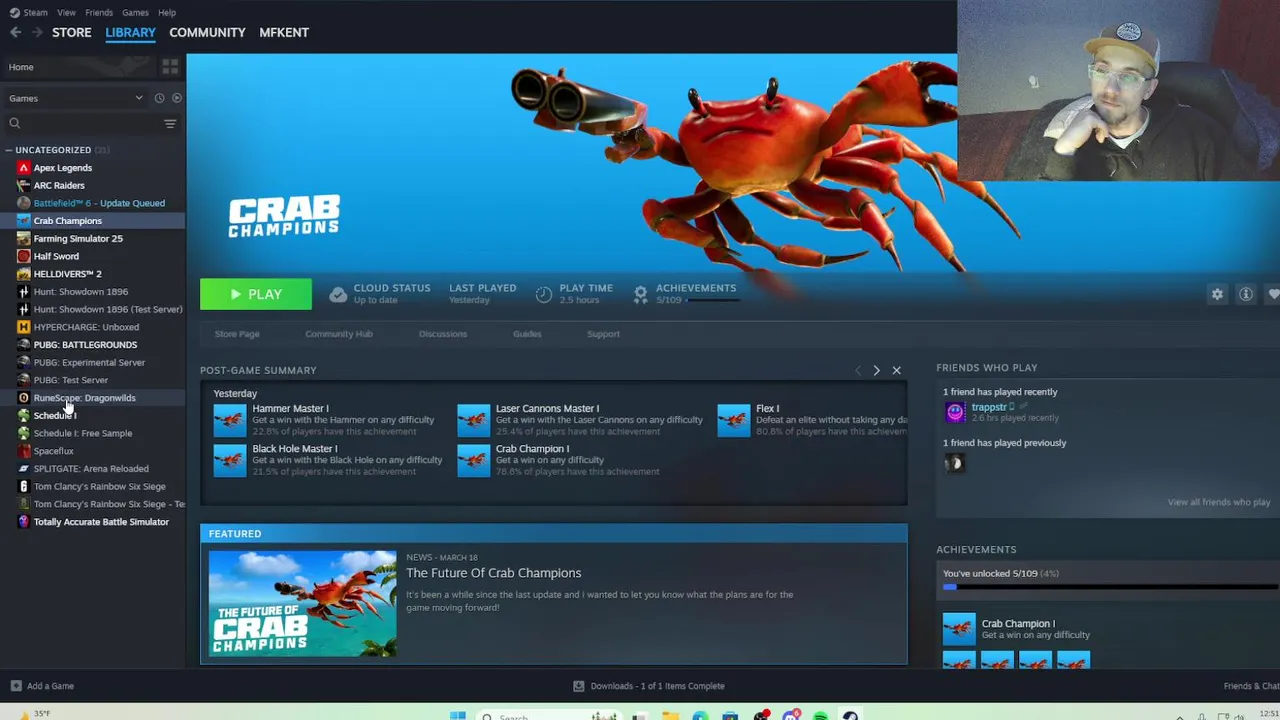1280x720 pixels.
Task: Select HELLDIVERS 2 in library
Action: [x=67, y=274]
